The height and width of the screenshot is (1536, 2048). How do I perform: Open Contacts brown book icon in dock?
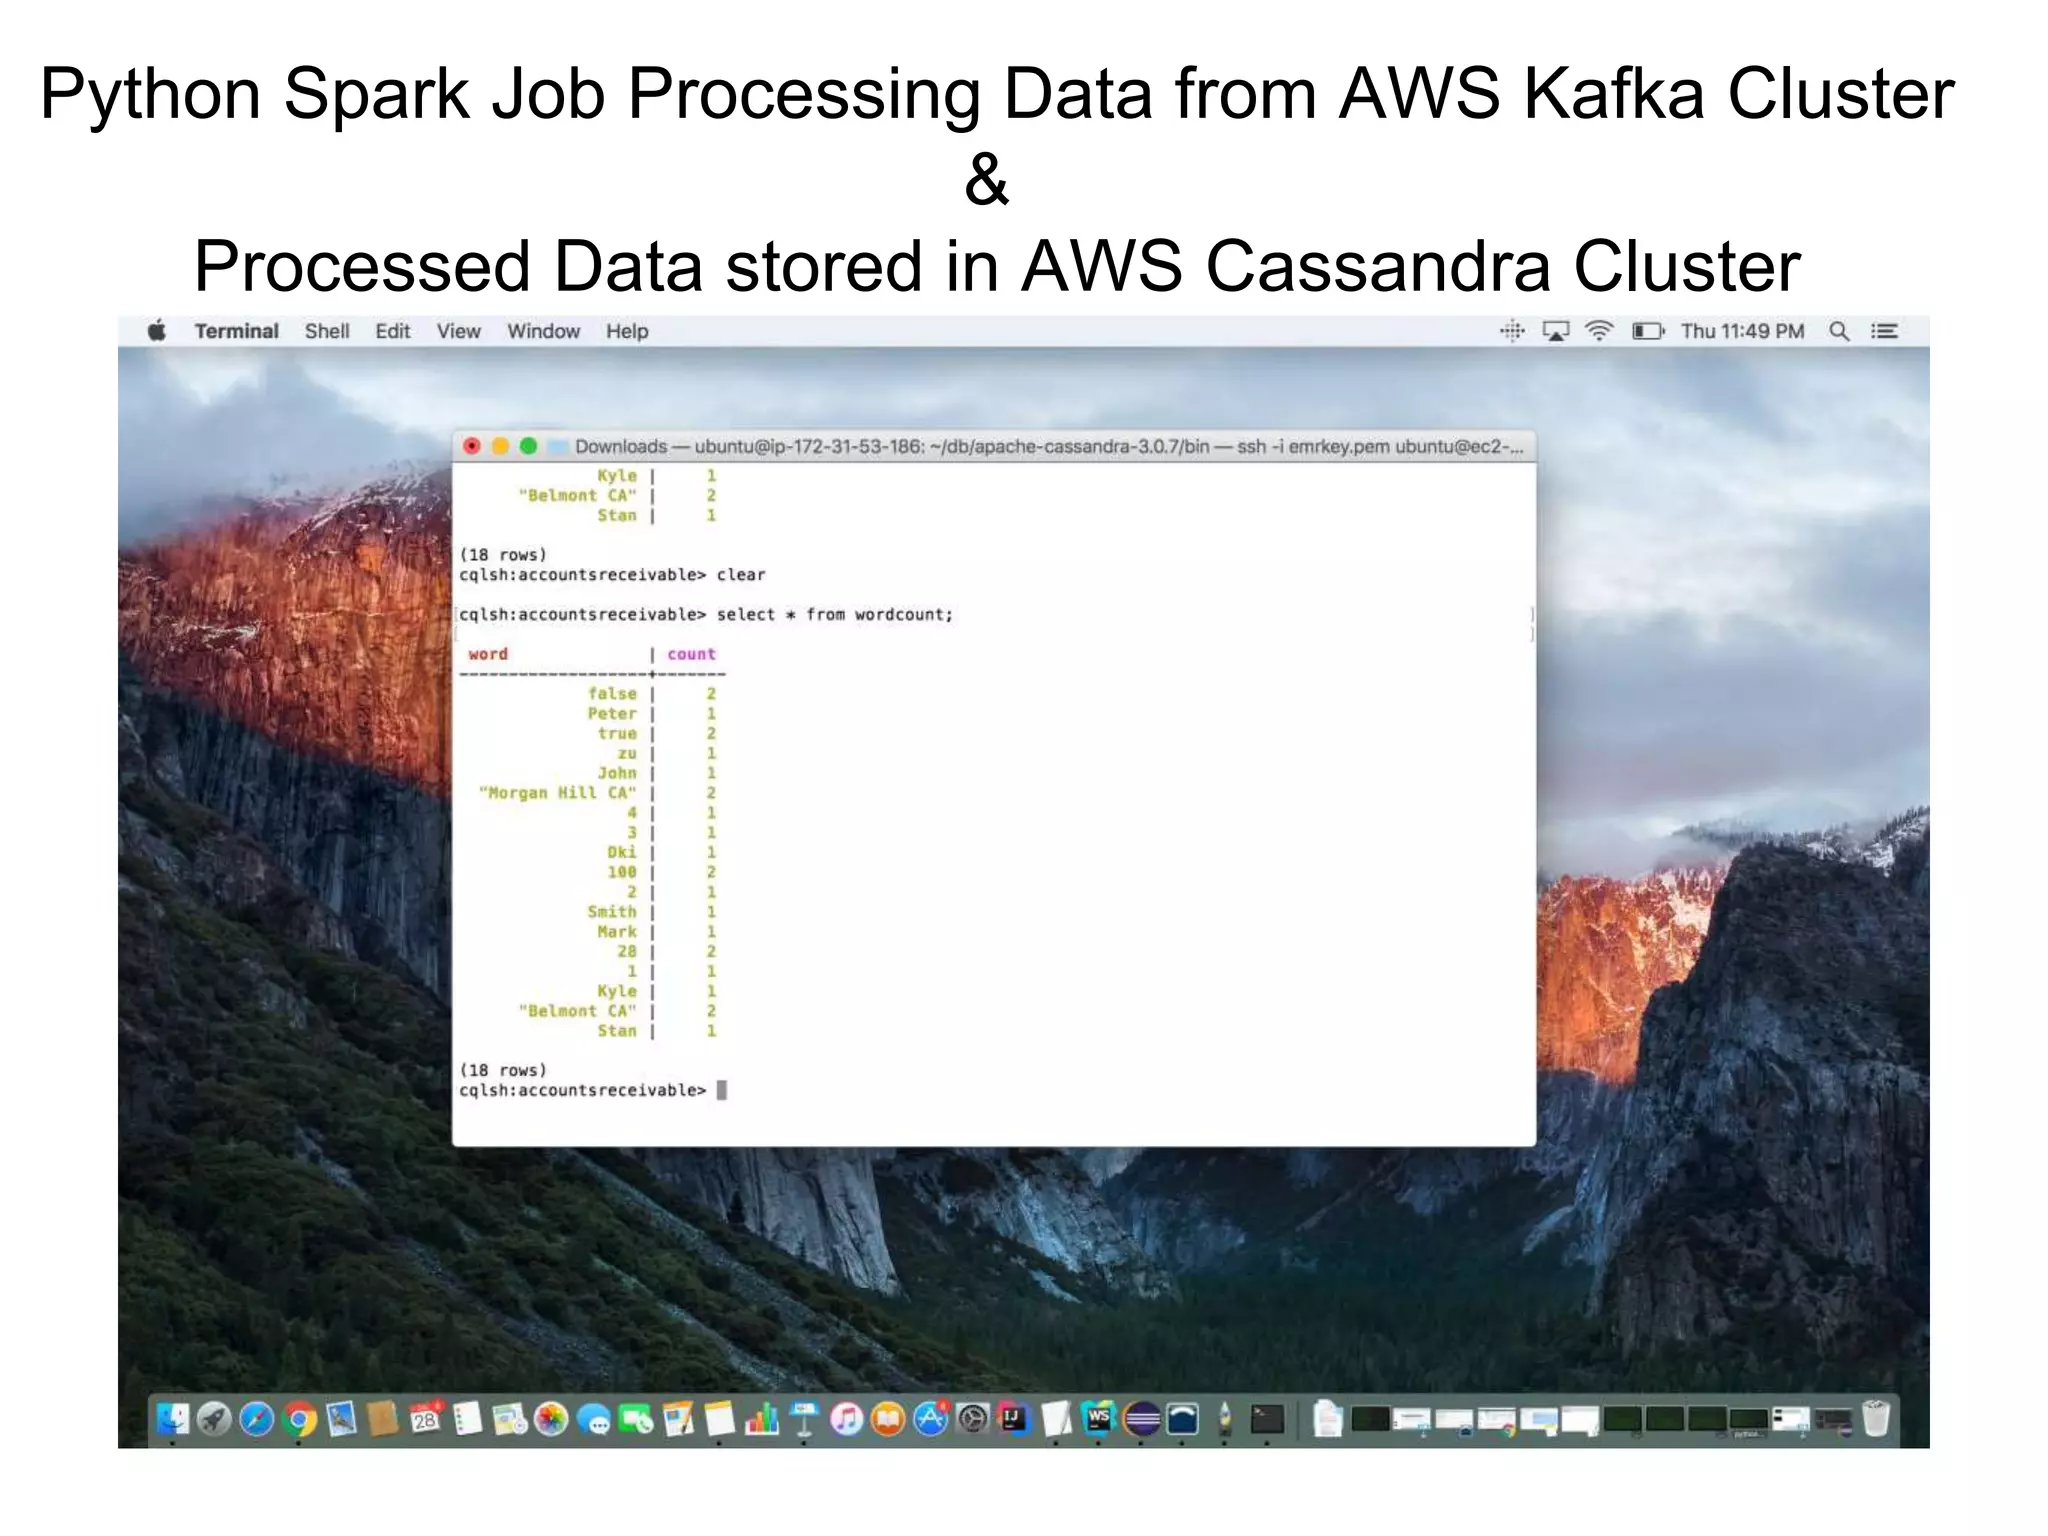tap(383, 1419)
